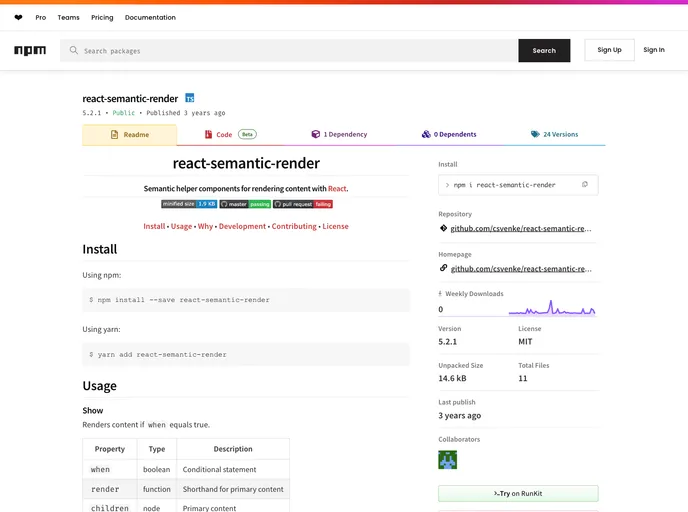Click the heart icon in top navigation
This screenshot has height=512, width=688.
(x=18, y=18)
